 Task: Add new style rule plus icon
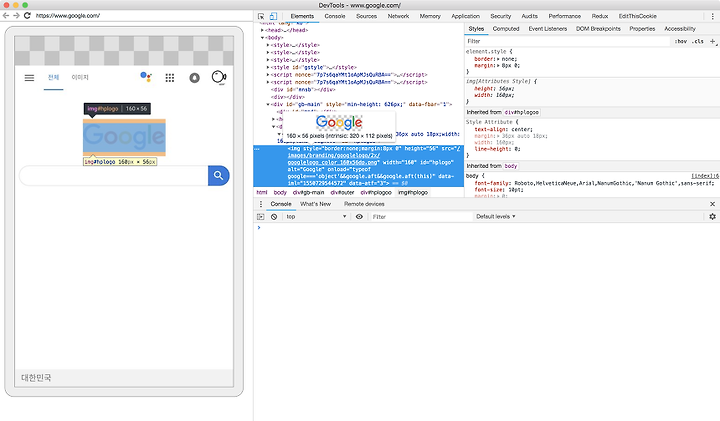713,41
